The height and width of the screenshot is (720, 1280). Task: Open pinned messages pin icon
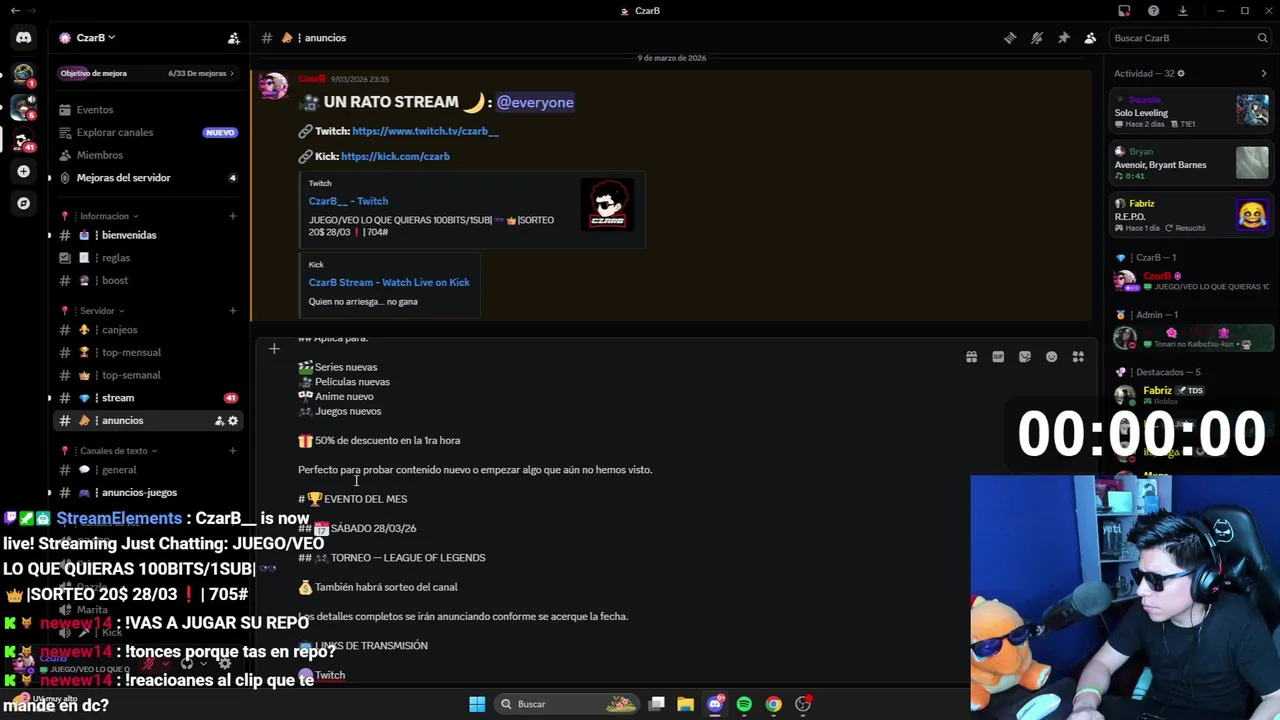(1064, 38)
